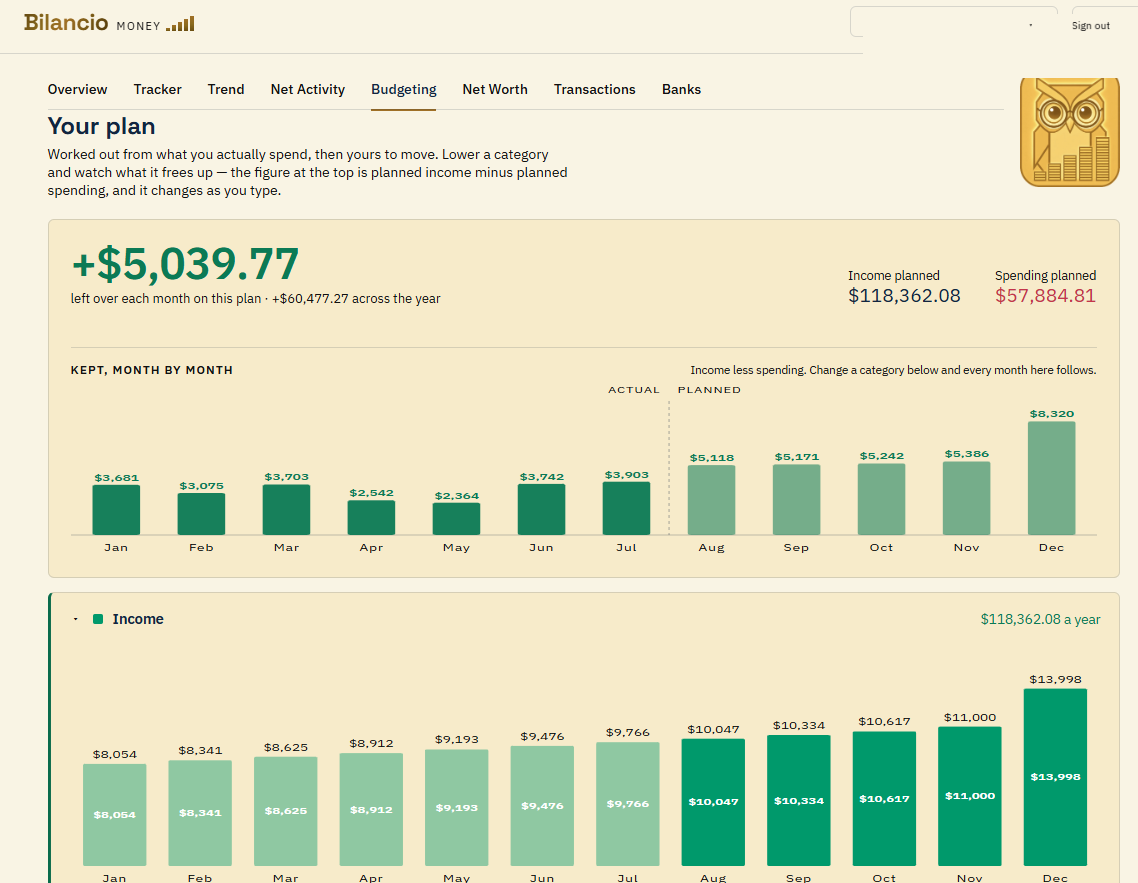Select the May kept bar $2,364
Image resolution: width=1138 pixels, height=883 pixels.
tap(456, 519)
